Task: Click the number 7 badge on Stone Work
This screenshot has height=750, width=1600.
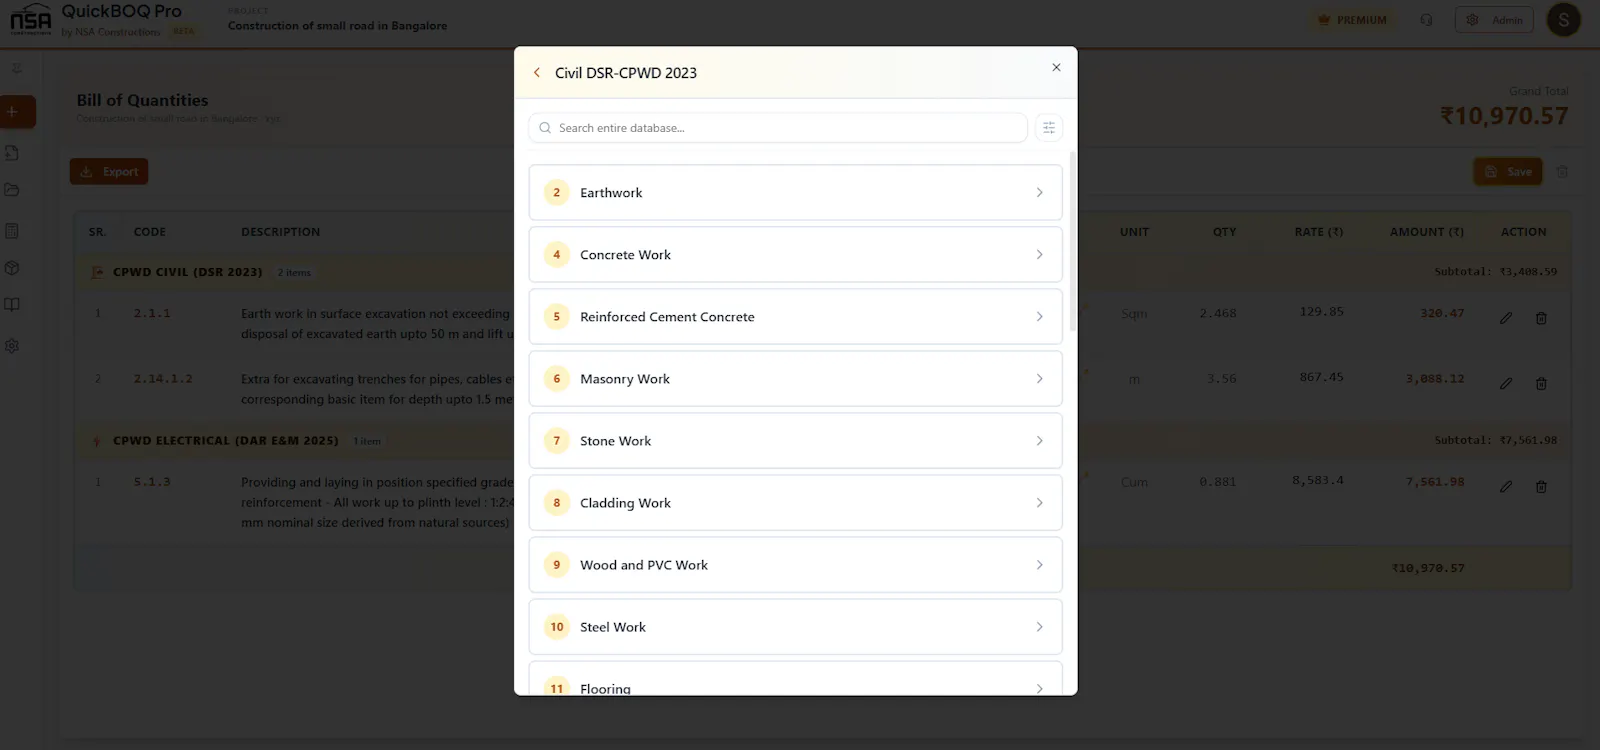Action: pyautogui.click(x=557, y=440)
